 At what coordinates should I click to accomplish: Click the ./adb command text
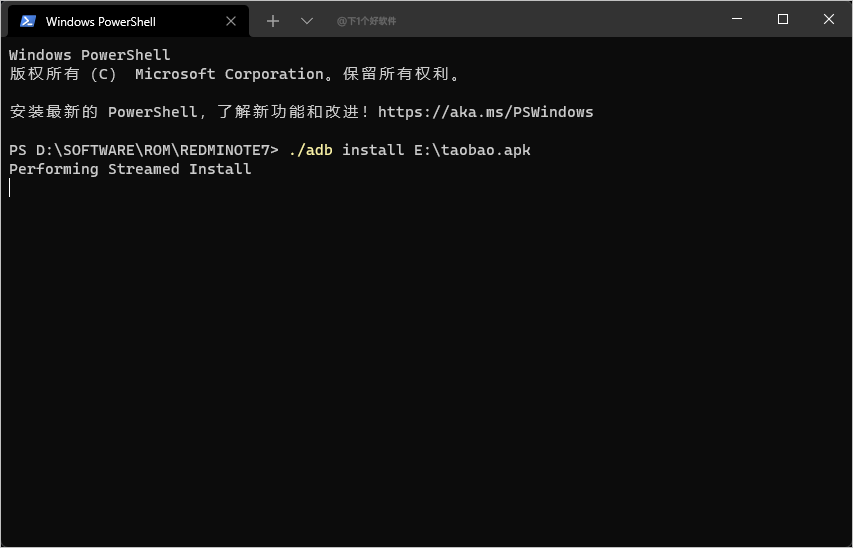[310, 150]
